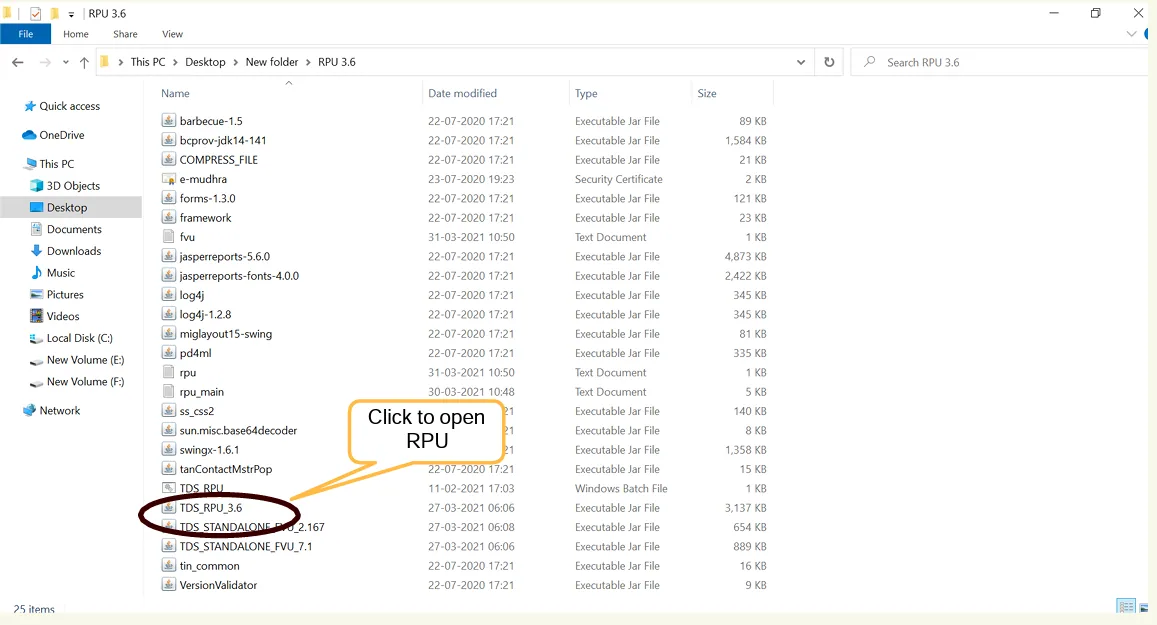The image size is (1157, 625).
Task: Select the e-mudhra security certificate icon
Action: (168, 179)
